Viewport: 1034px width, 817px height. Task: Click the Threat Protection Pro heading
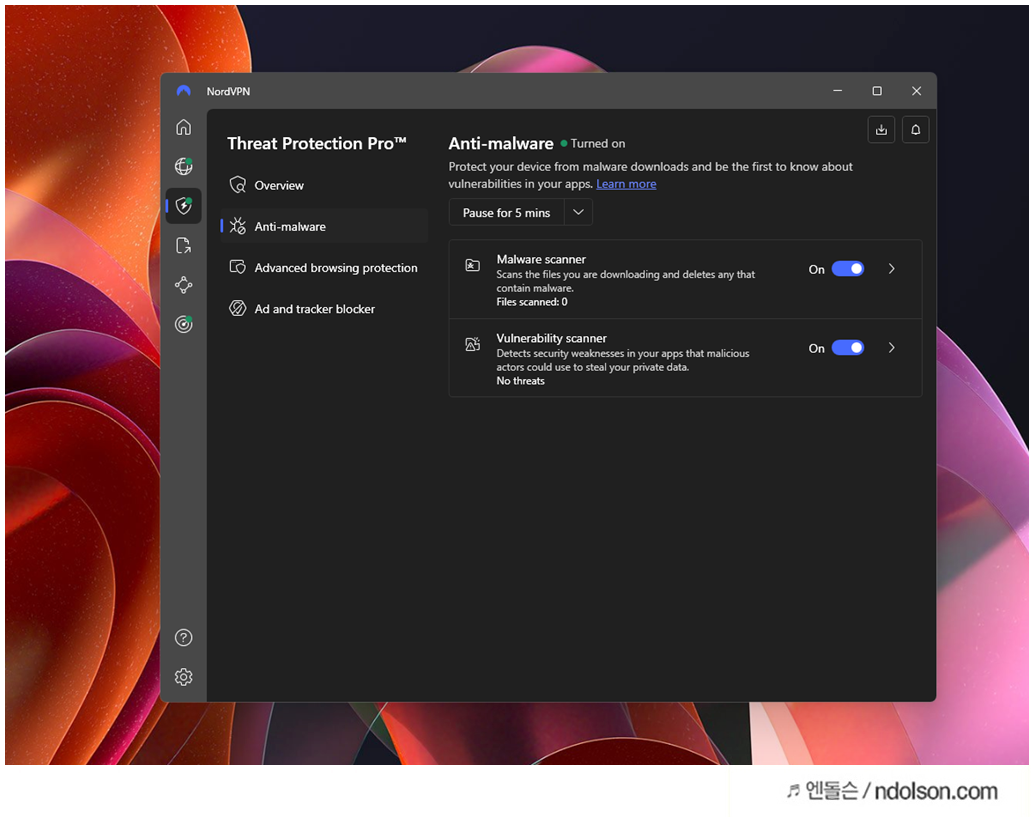[x=317, y=143]
